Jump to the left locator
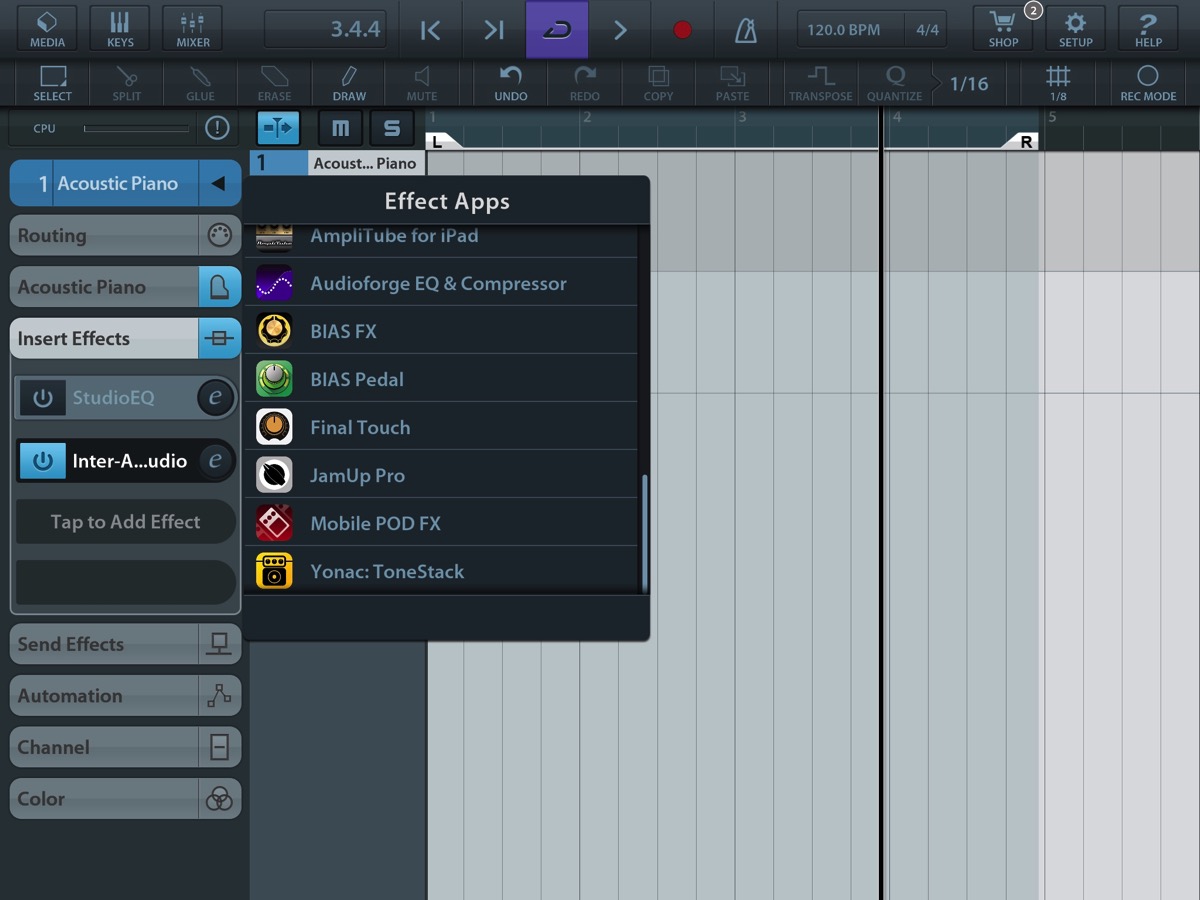Image resolution: width=1200 pixels, height=900 pixels. [430, 30]
